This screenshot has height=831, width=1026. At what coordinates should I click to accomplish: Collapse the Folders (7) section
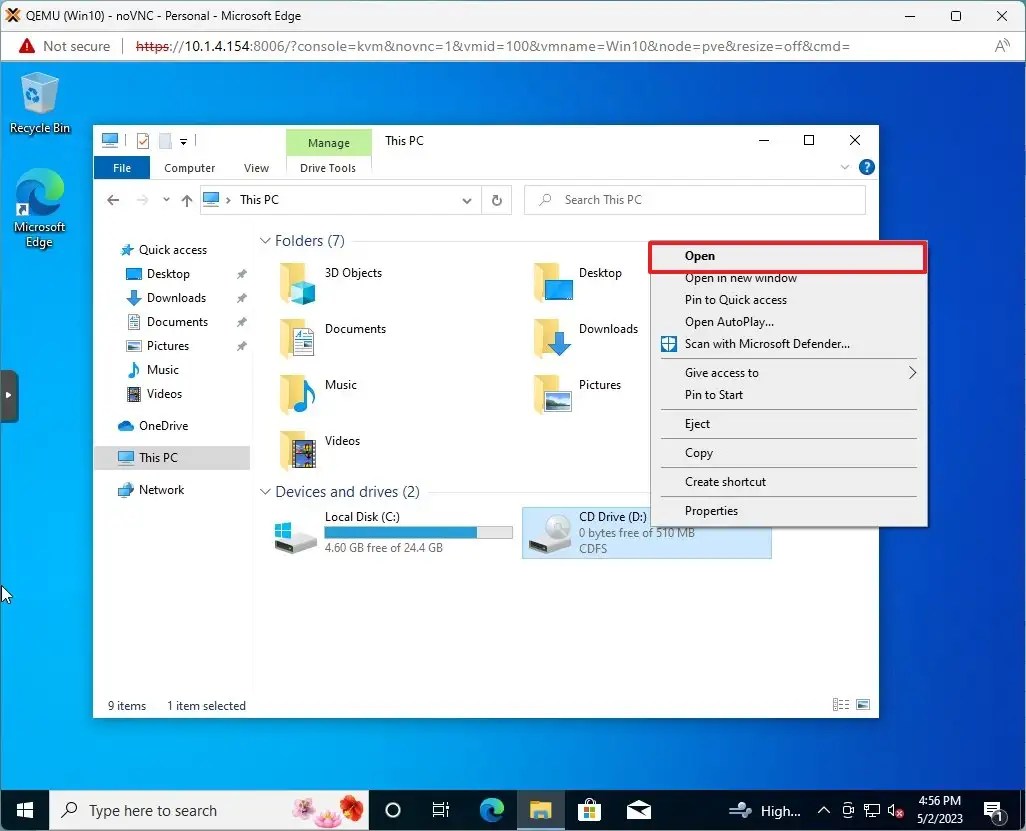point(264,240)
